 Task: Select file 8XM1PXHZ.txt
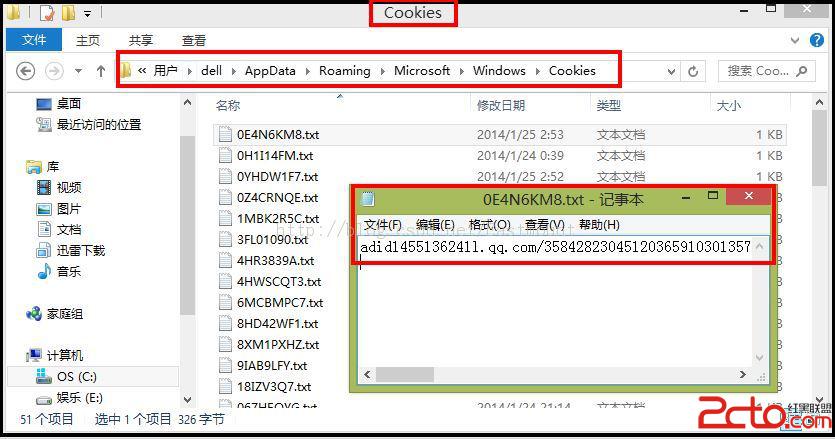pyautogui.click(x=278, y=345)
